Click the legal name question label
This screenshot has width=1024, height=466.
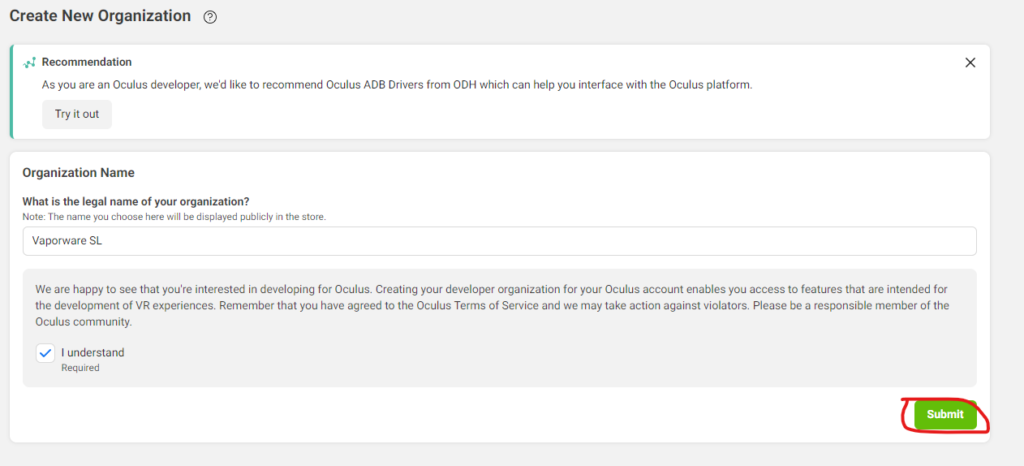(136, 201)
